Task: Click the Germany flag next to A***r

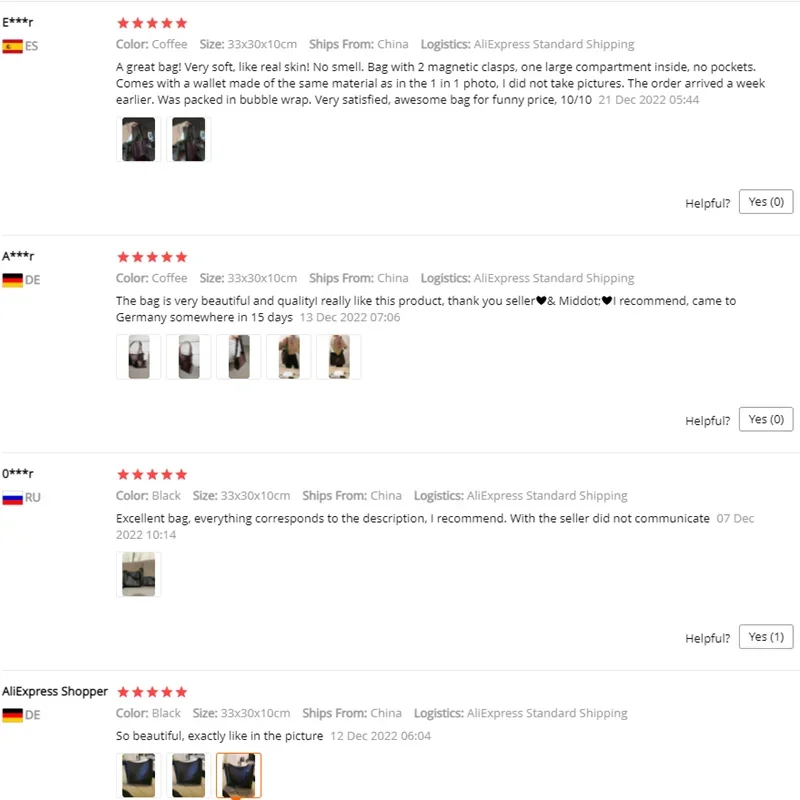Action: (x=12, y=280)
